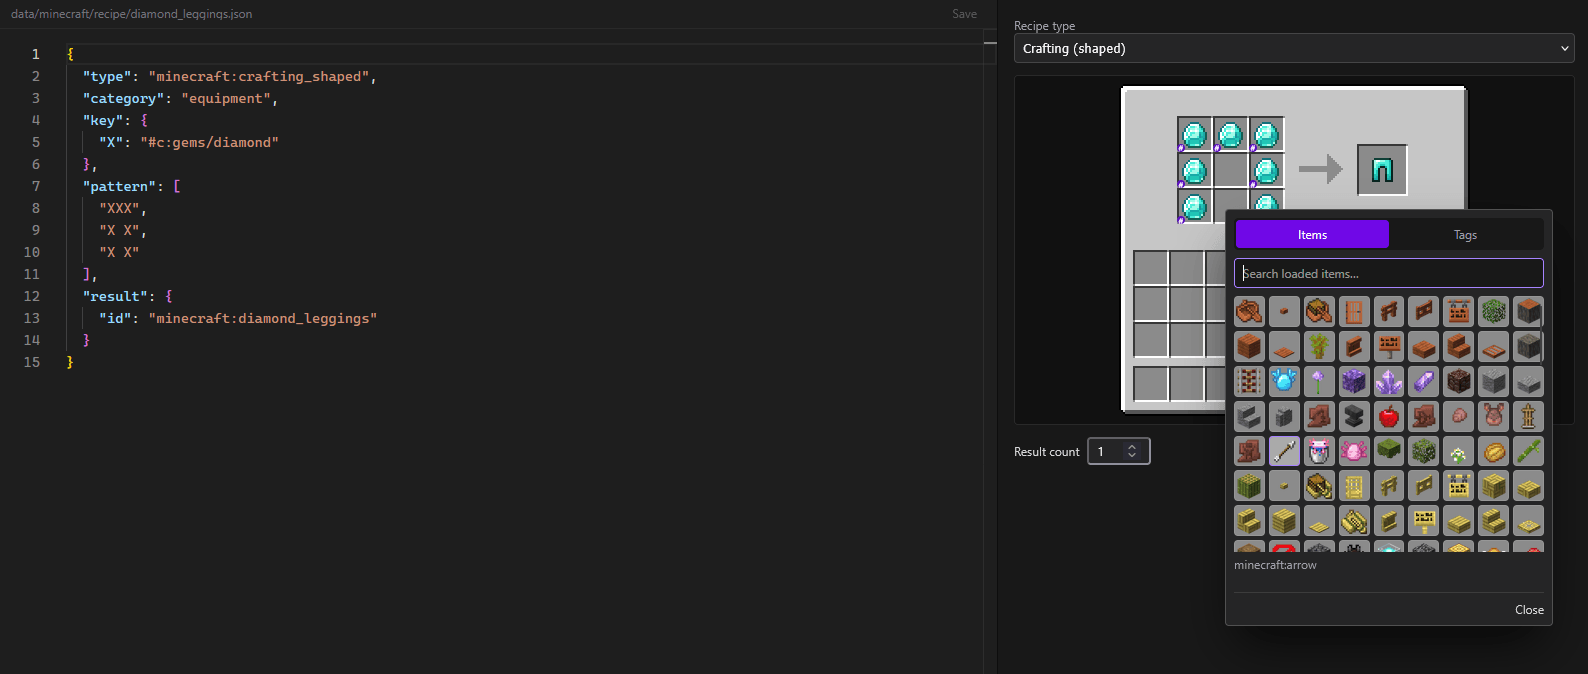
Task: Click the "#c:gems/diamond" key value
Action: coord(209,142)
